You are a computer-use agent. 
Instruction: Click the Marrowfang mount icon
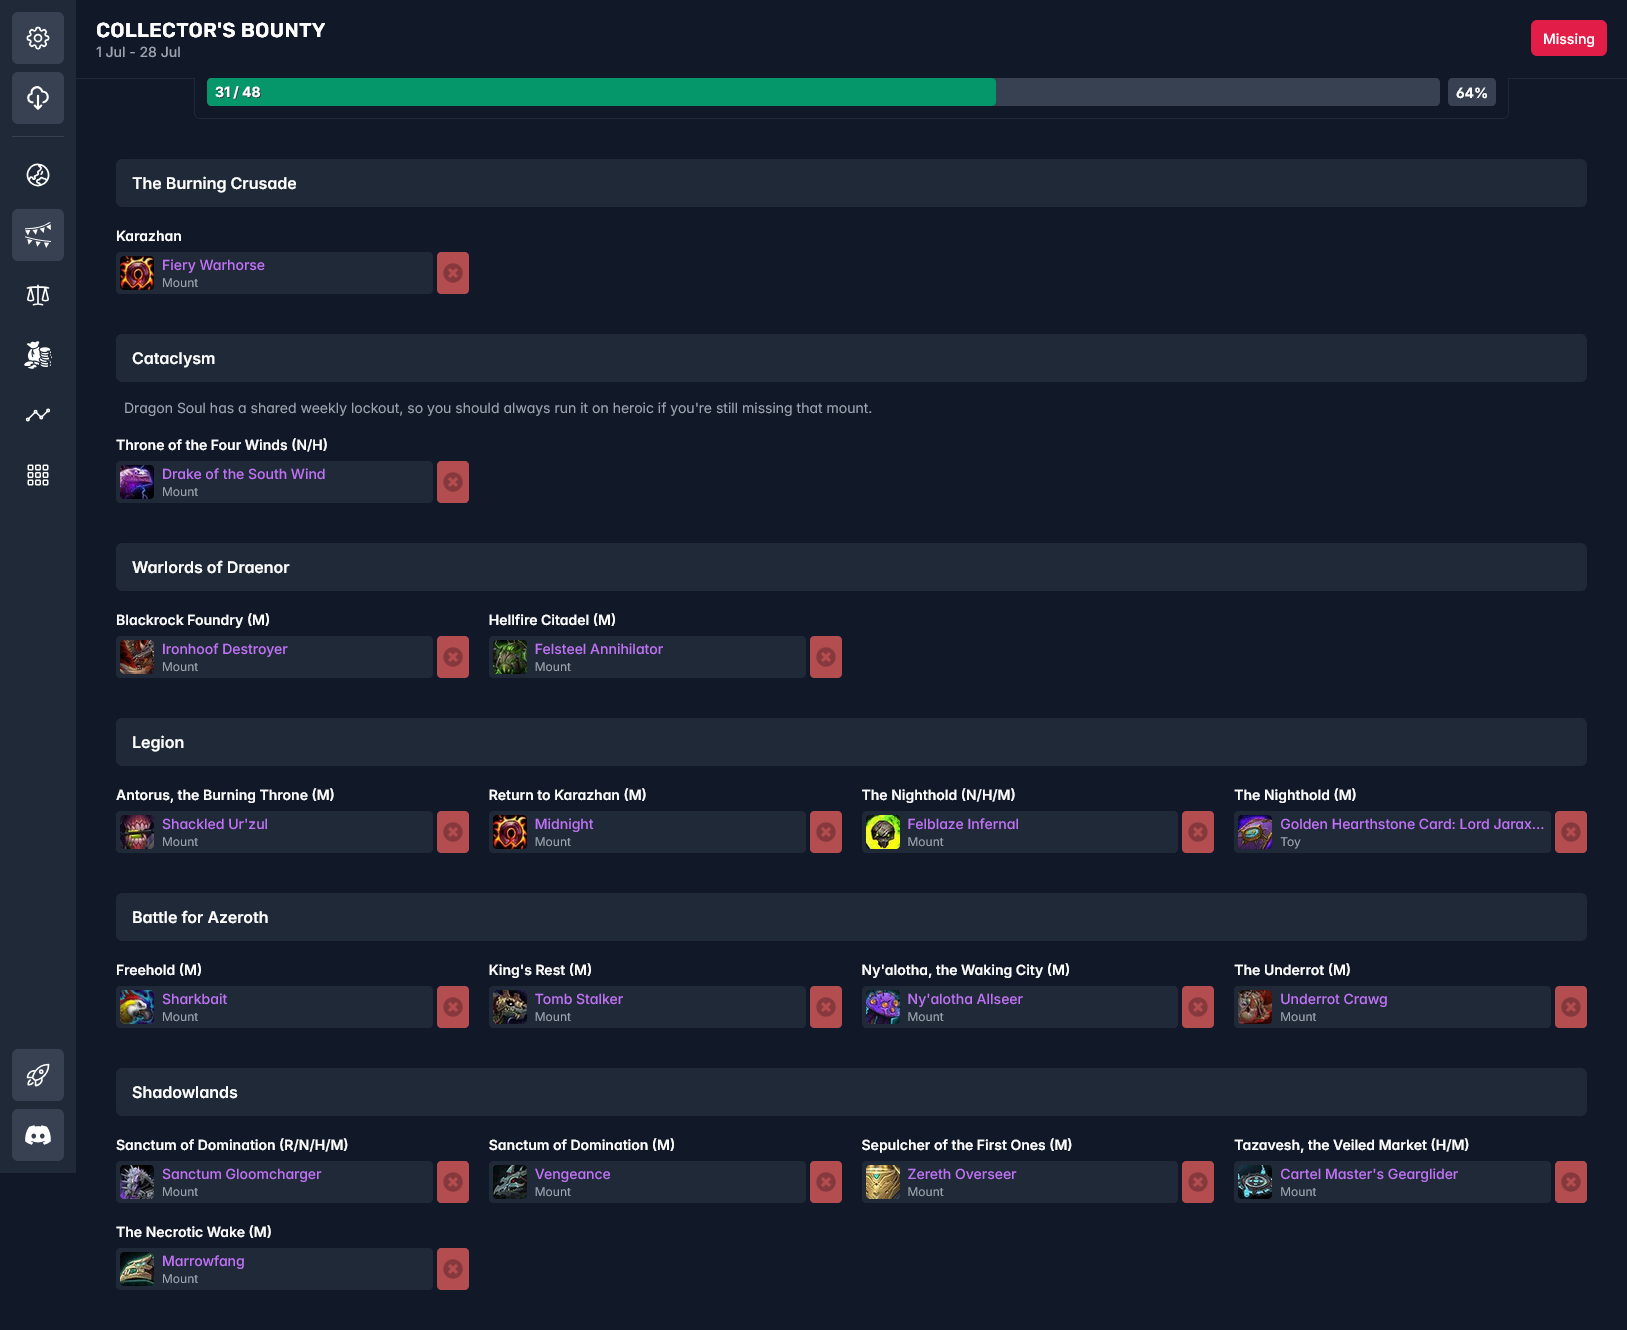137,1269
